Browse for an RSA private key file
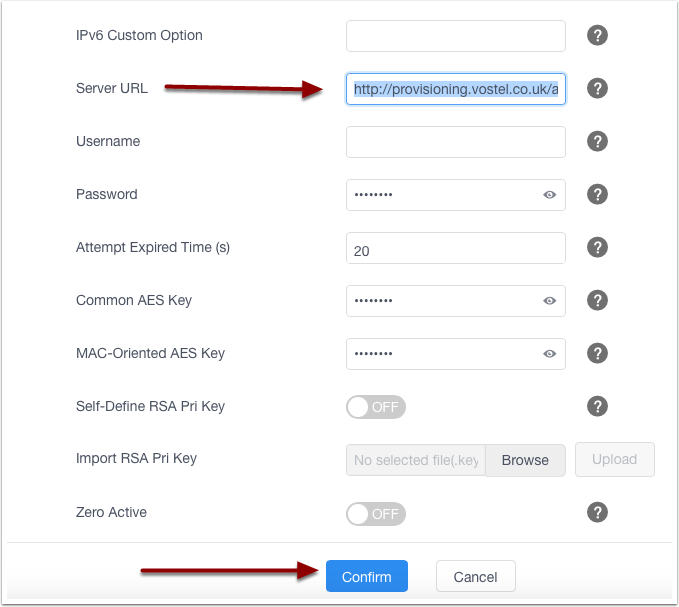This screenshot has height=607, width=679. (x=525, y=460)
